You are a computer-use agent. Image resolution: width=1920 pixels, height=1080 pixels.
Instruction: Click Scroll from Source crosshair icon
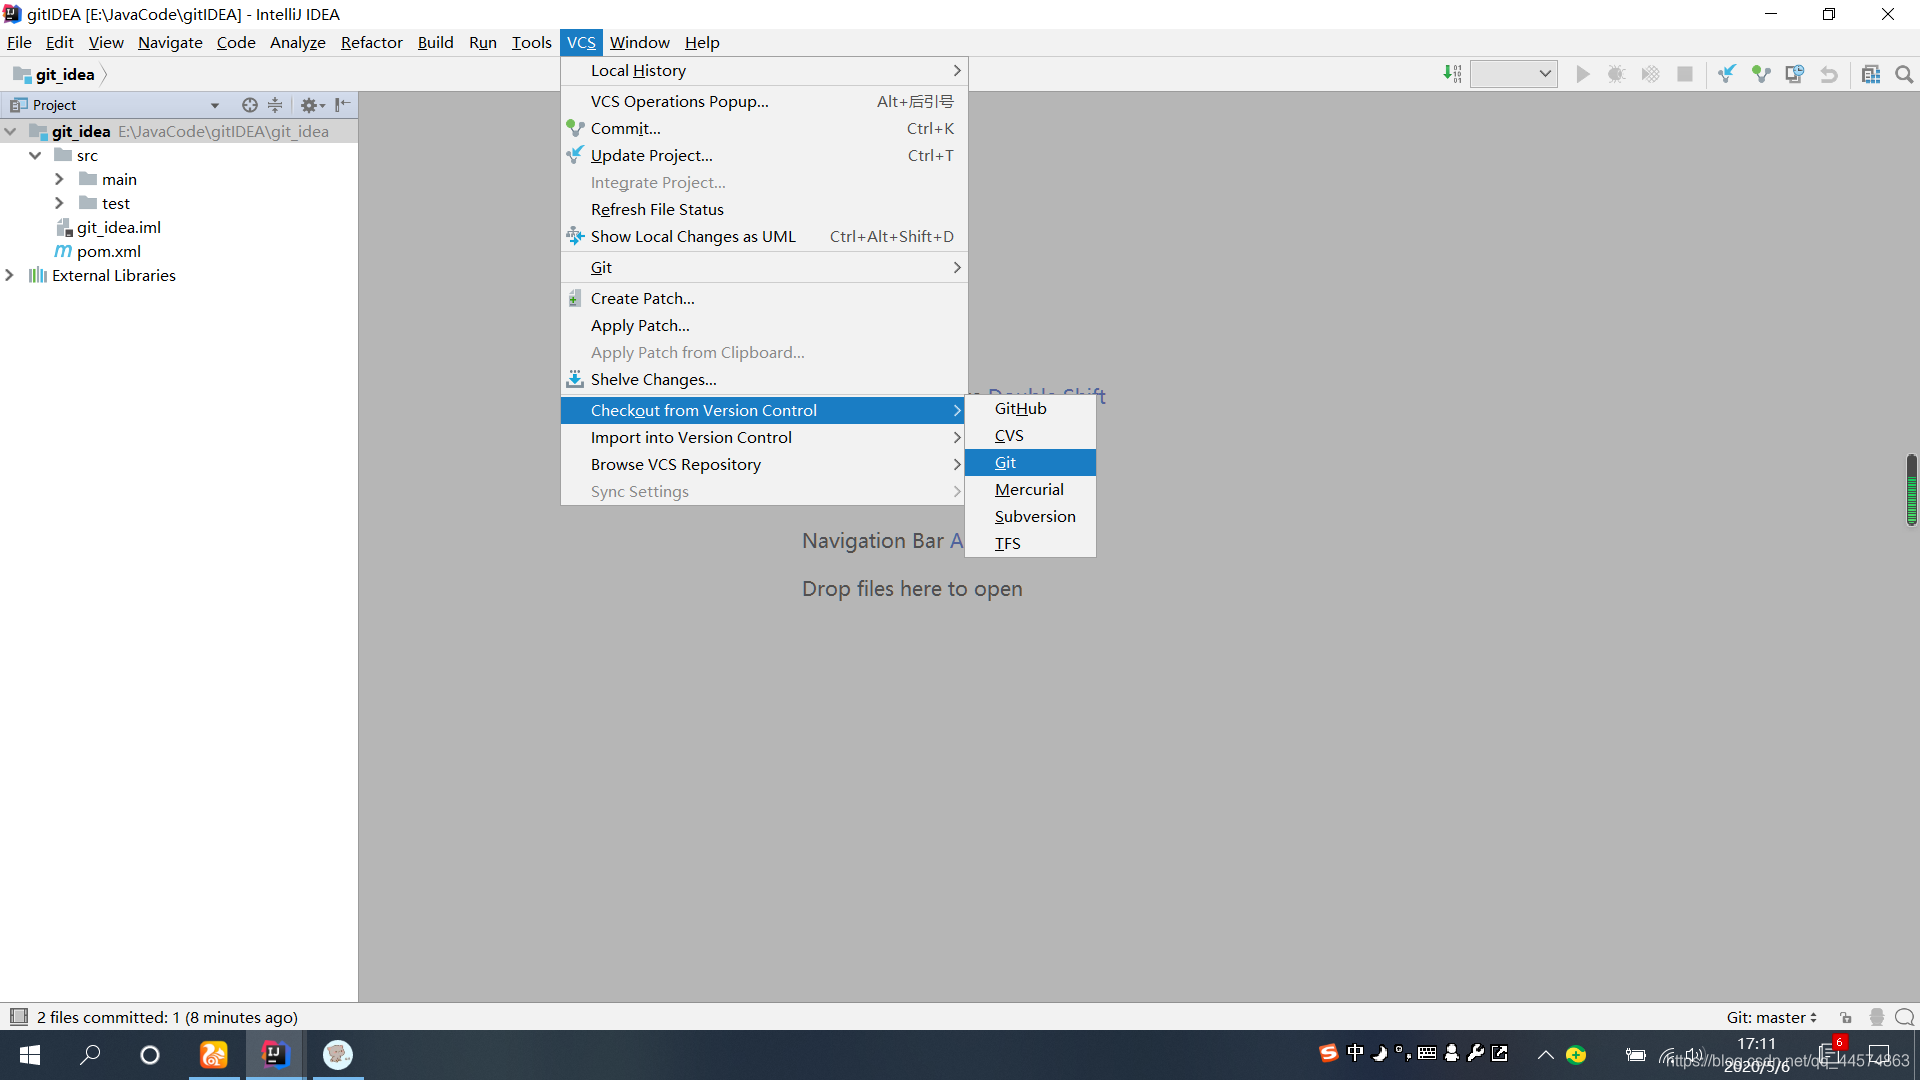point(250,105)
